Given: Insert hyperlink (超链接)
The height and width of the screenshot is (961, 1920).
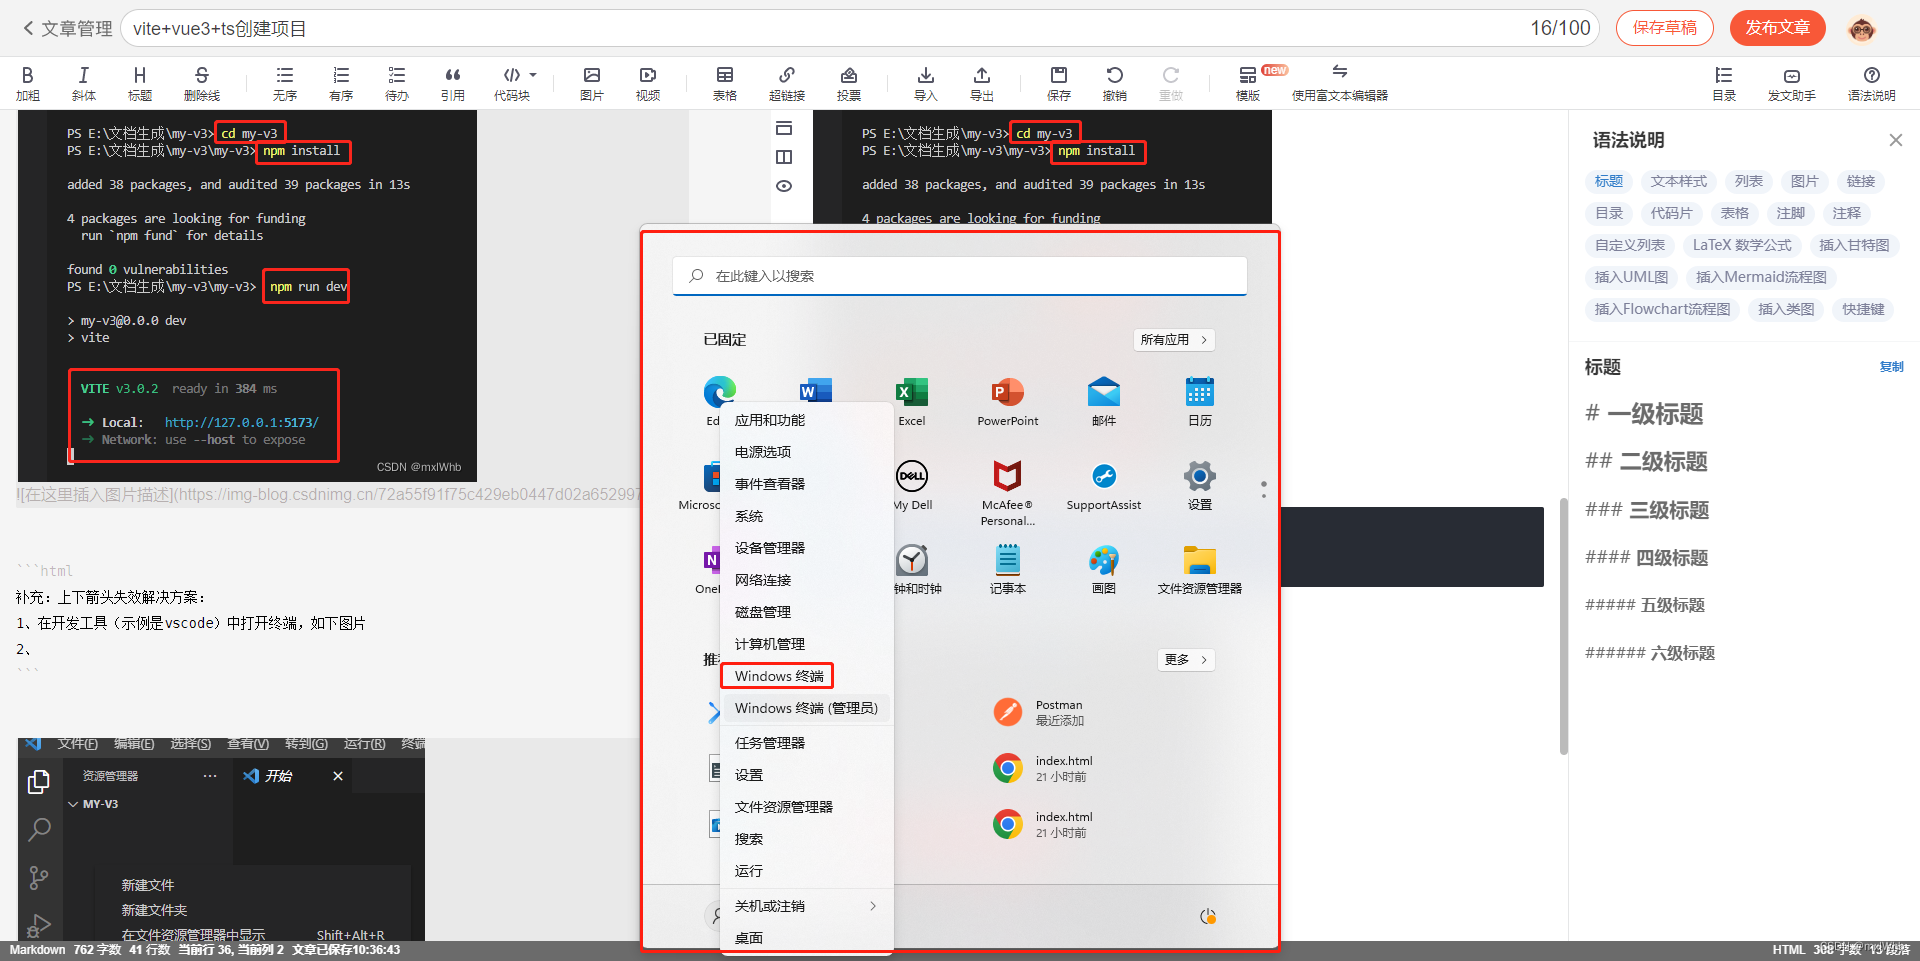Looking at the screenshot, I should coord(787,84).
